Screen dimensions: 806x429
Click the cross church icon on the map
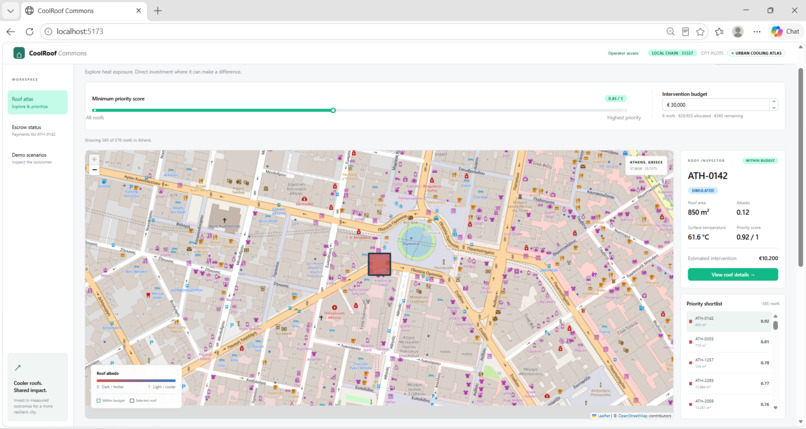(x=224, y=220)
